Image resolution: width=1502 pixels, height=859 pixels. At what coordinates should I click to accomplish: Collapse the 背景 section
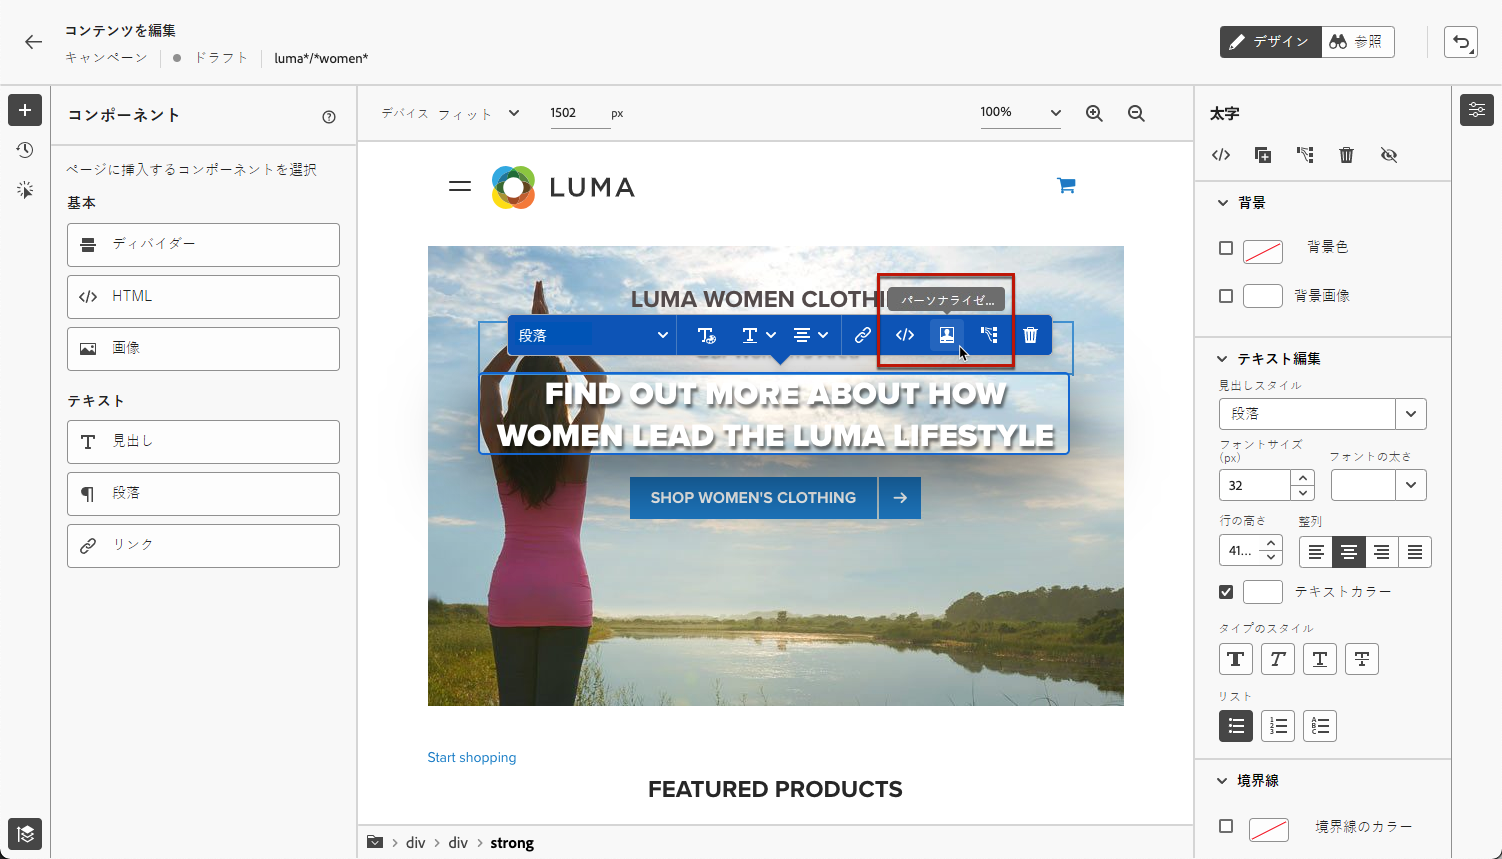(x=1222, y=203)
